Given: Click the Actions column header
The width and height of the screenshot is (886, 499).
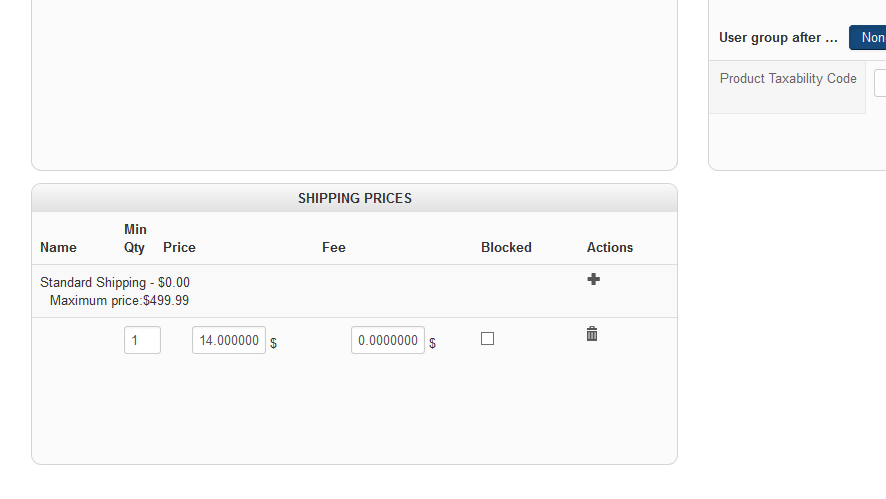Looking at the screenshot, I should tap(610, 247).
